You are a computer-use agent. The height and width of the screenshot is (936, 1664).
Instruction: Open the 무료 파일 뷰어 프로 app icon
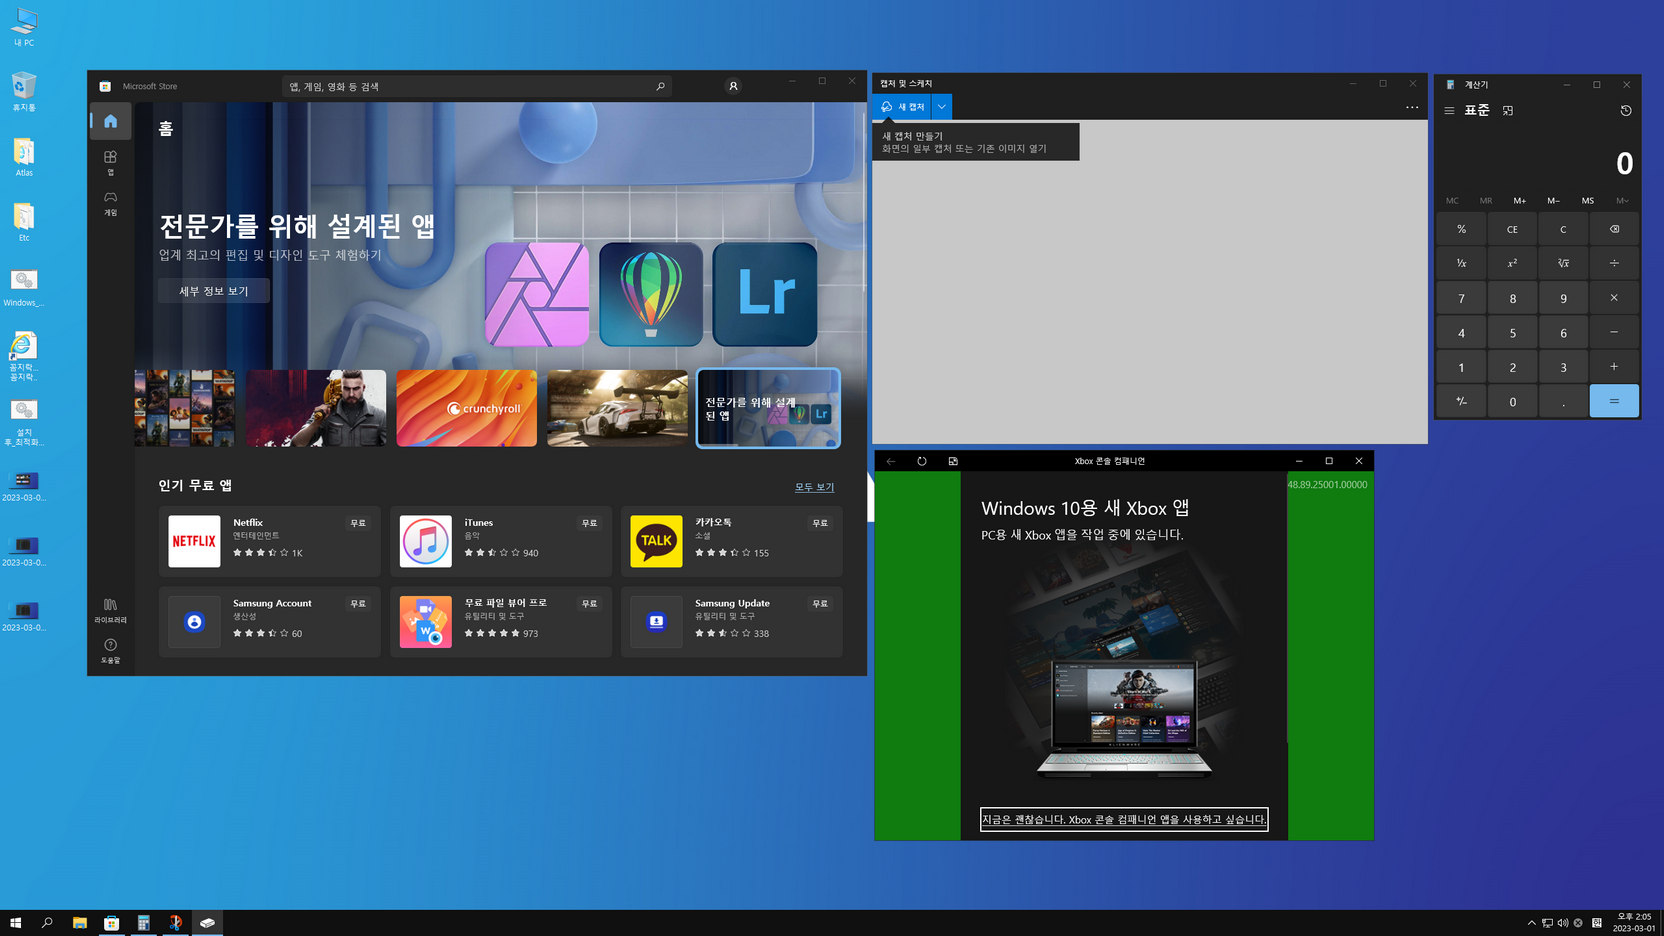coord(425,622)
